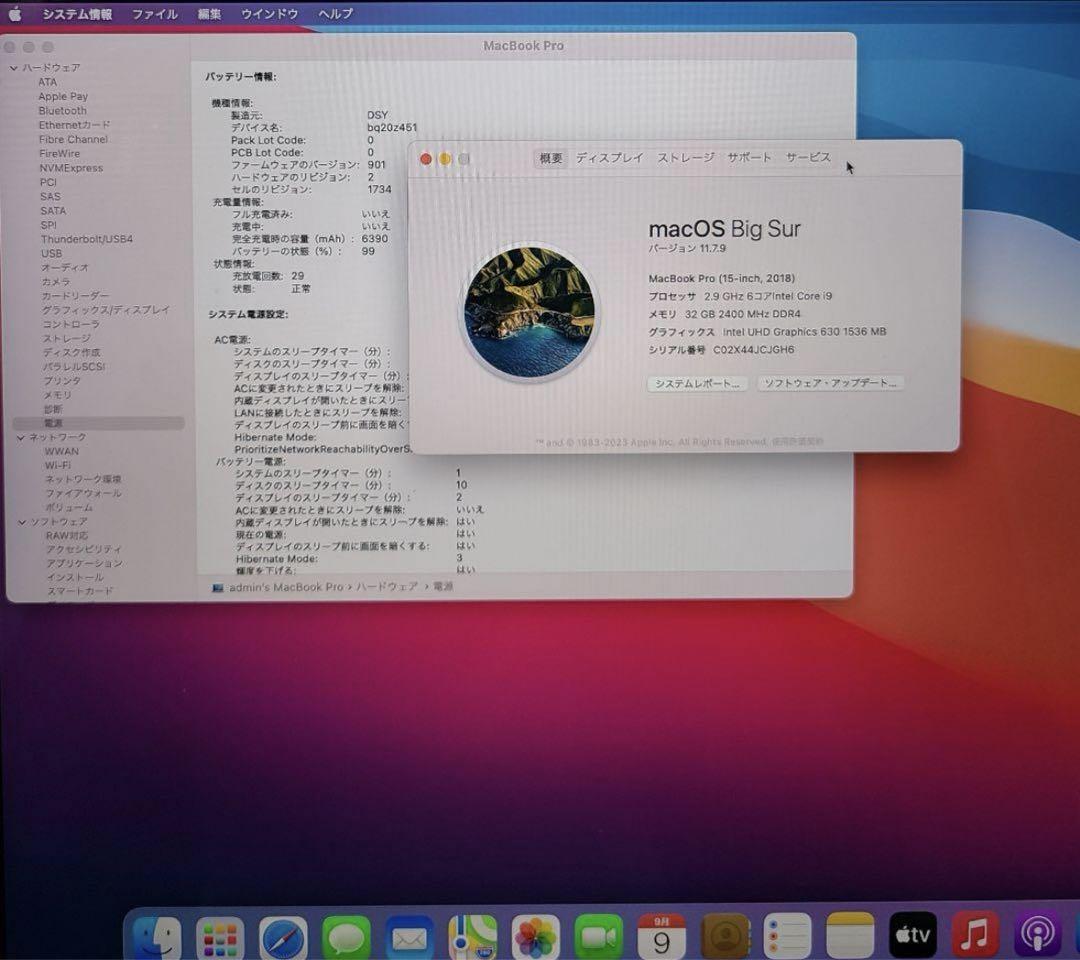
Task: Launch Apple TV from the Dock
Action: 913,935
